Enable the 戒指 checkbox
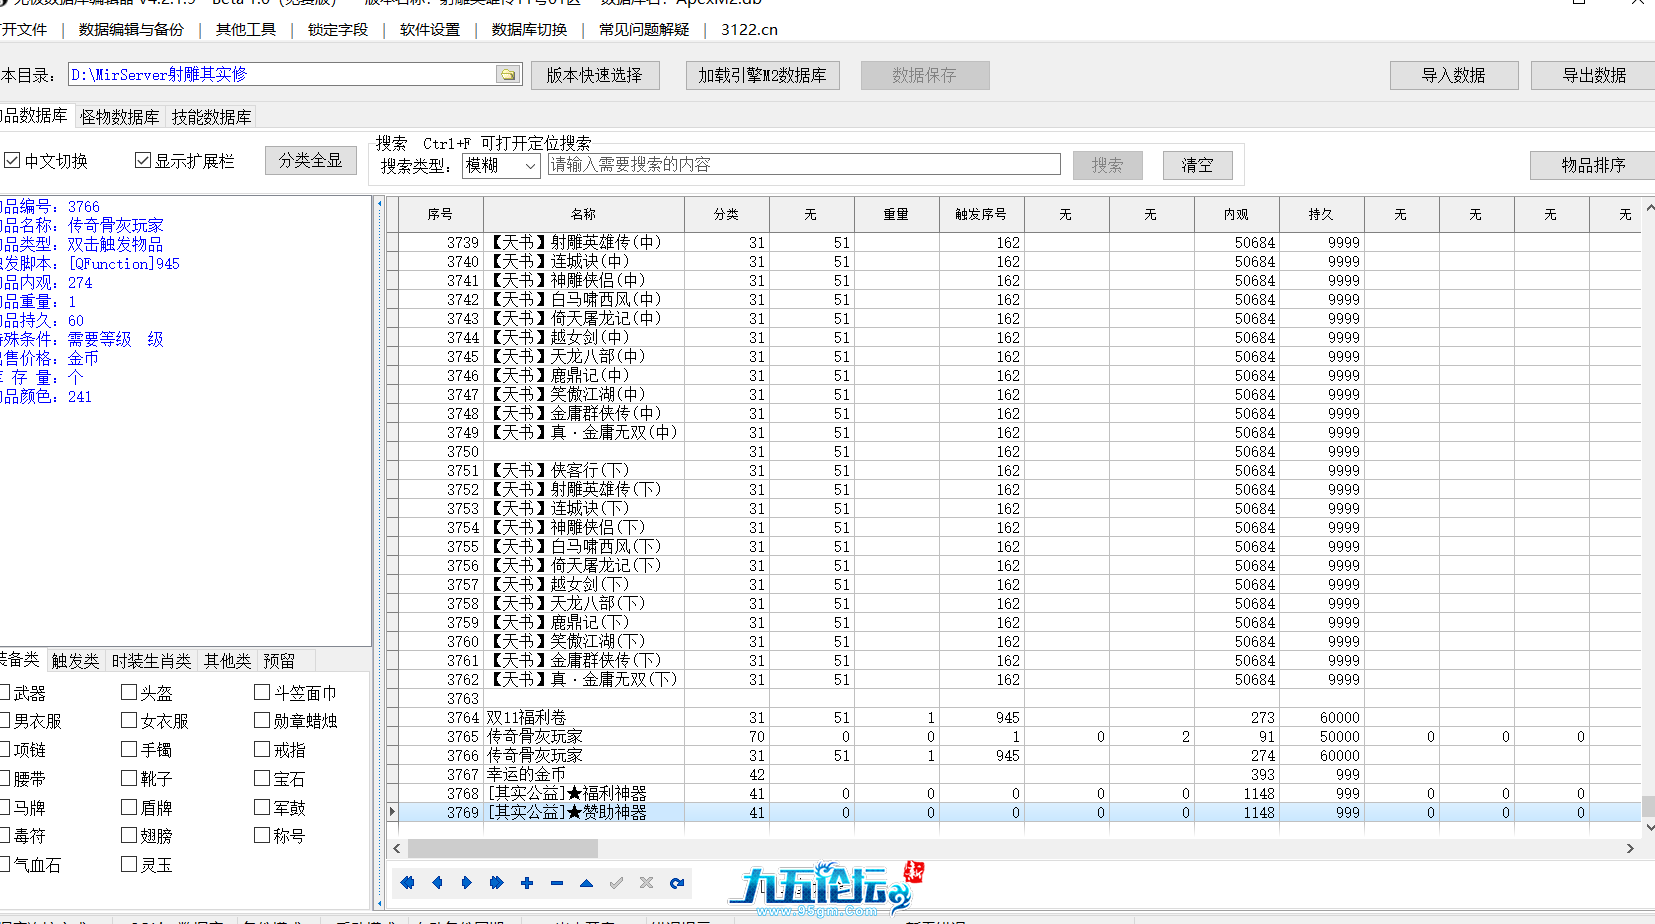 [x=262, y=749]
